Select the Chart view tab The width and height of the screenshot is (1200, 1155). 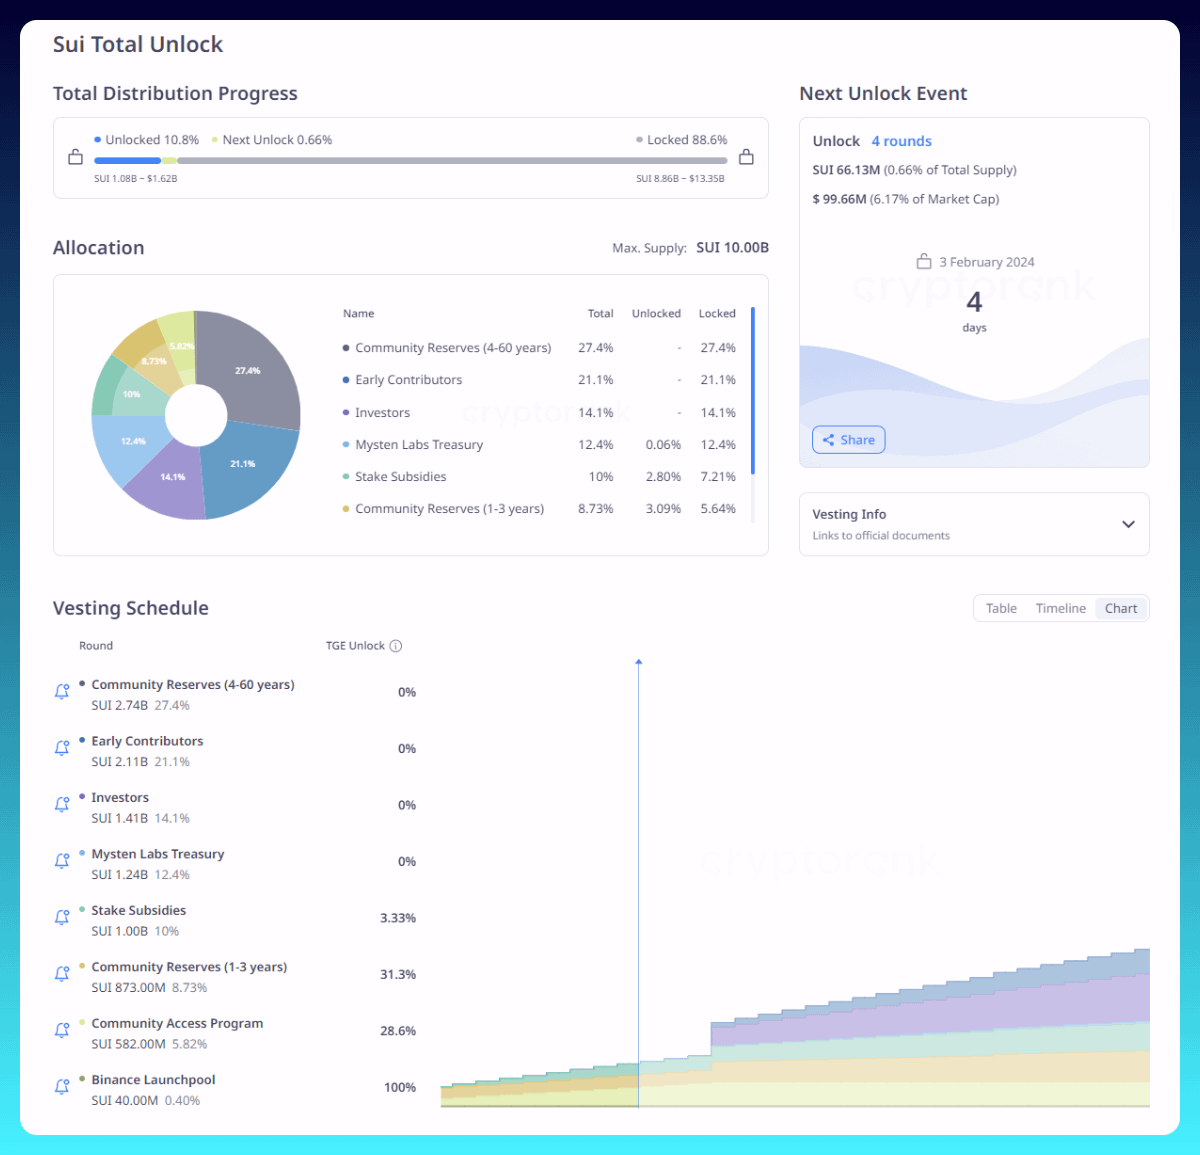(1121, 608)
